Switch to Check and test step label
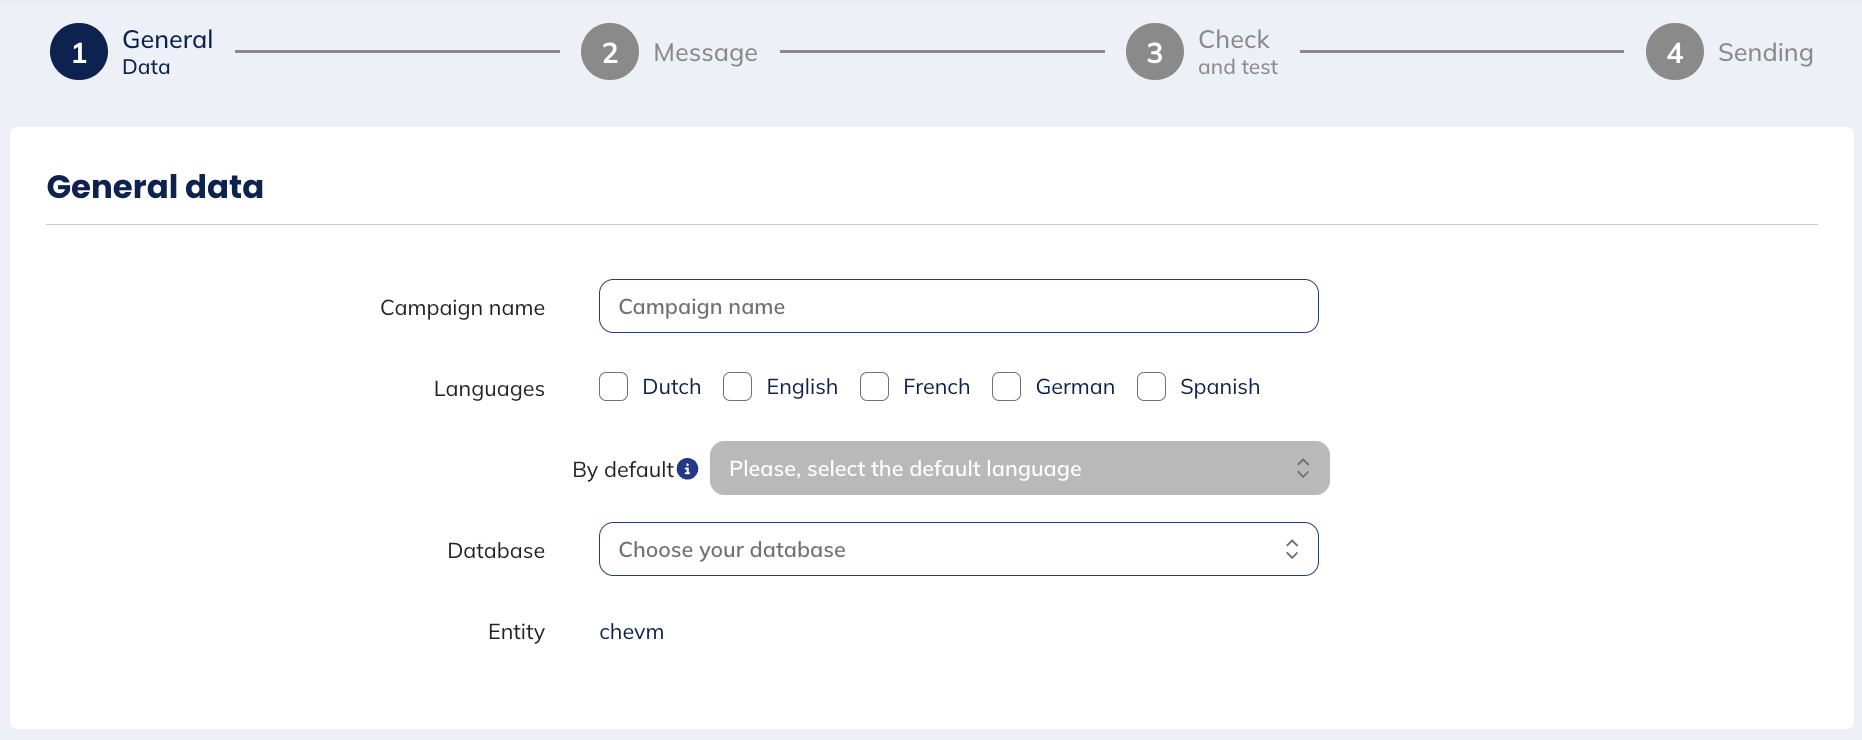The height and width of the screenshot is (740, 1862). tap(1238, 52)
